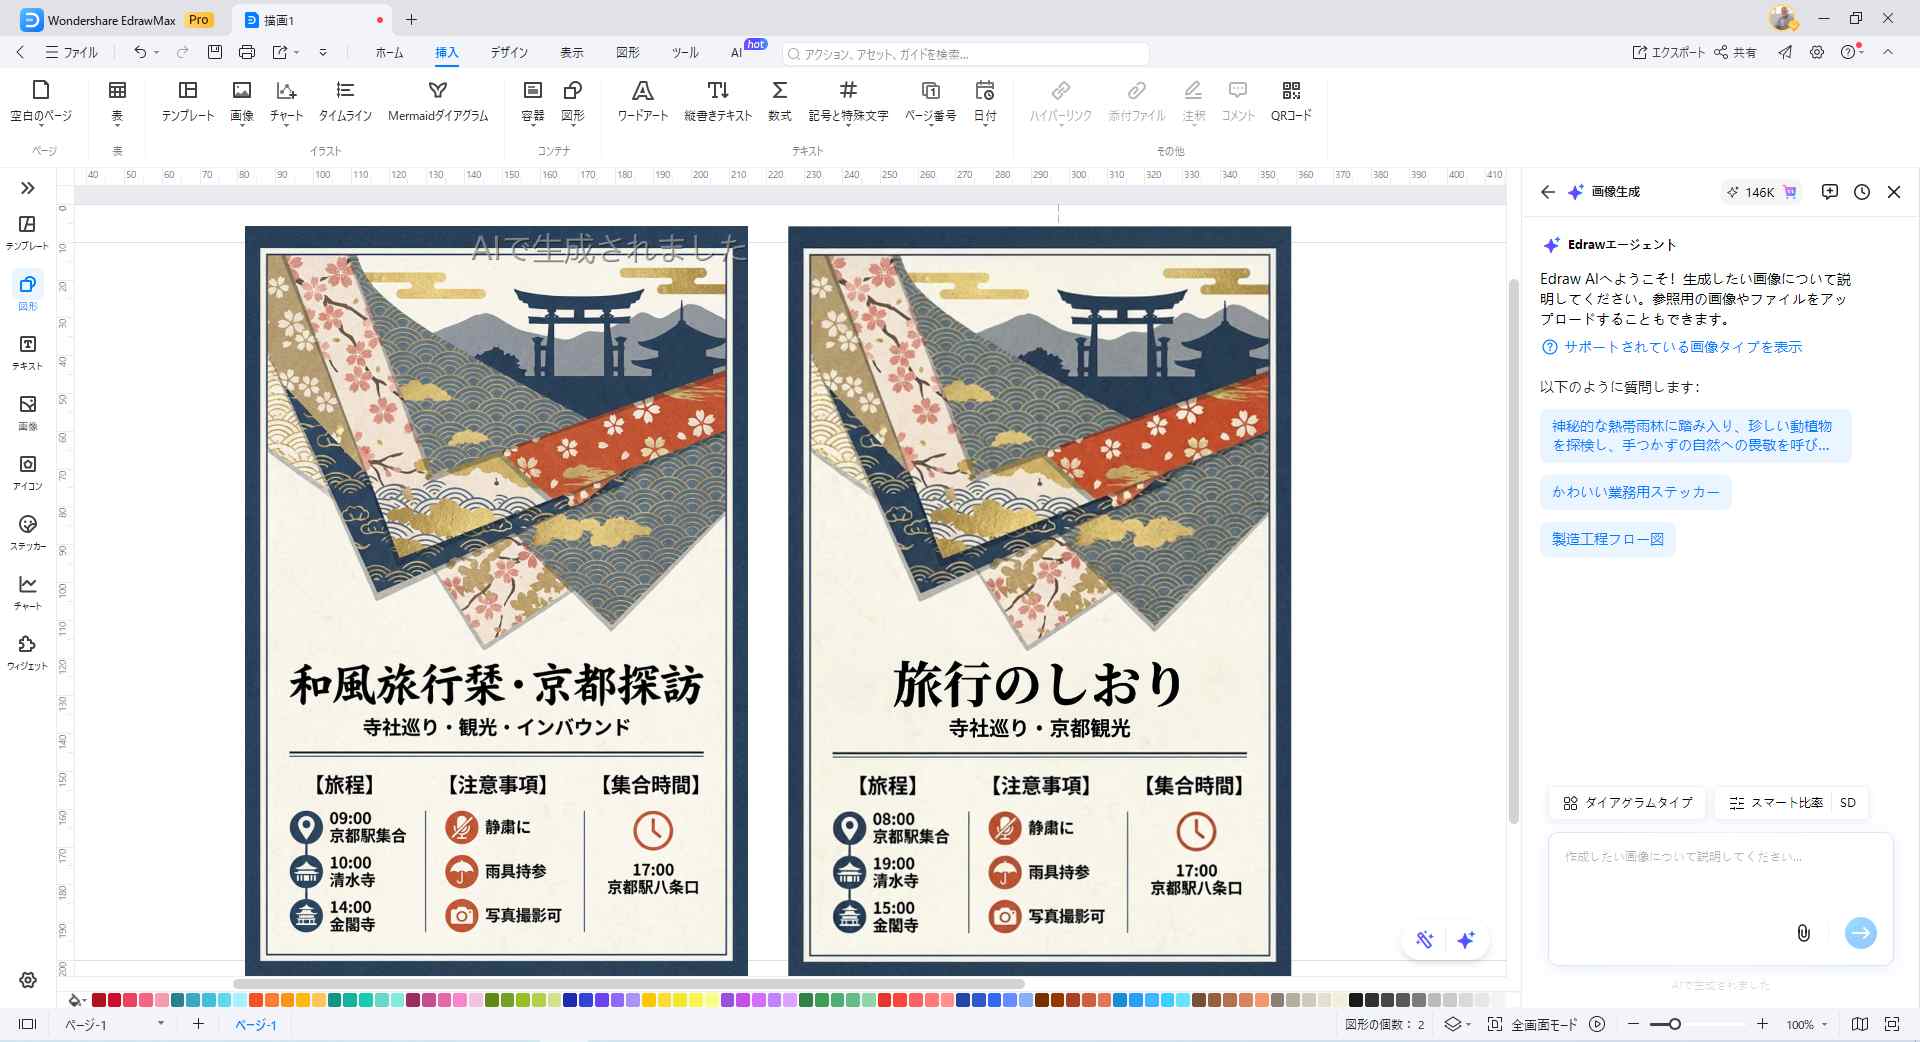
Task: Open the ページ-1 page dropdown
Action: pyautogui.click(x=158, y=1025)
